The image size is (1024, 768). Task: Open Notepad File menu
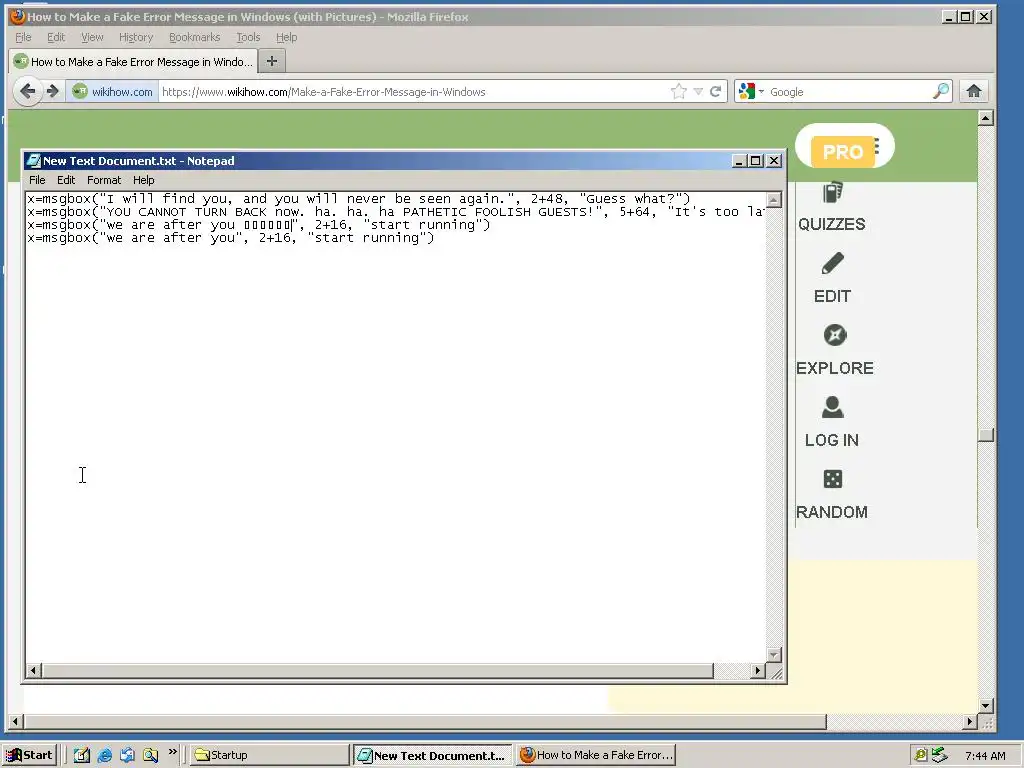[37, 180]
